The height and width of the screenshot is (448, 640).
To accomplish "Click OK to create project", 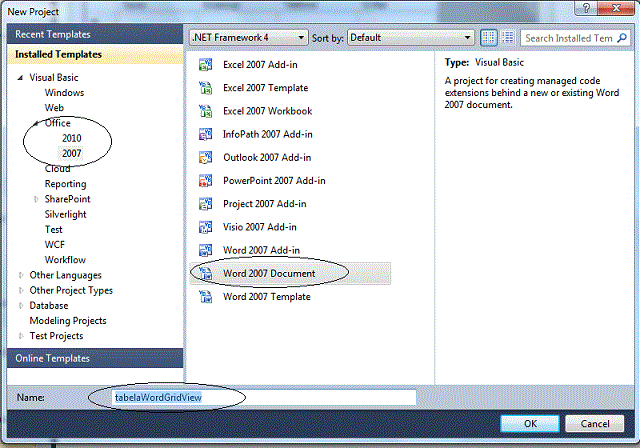I will (530, 424).
